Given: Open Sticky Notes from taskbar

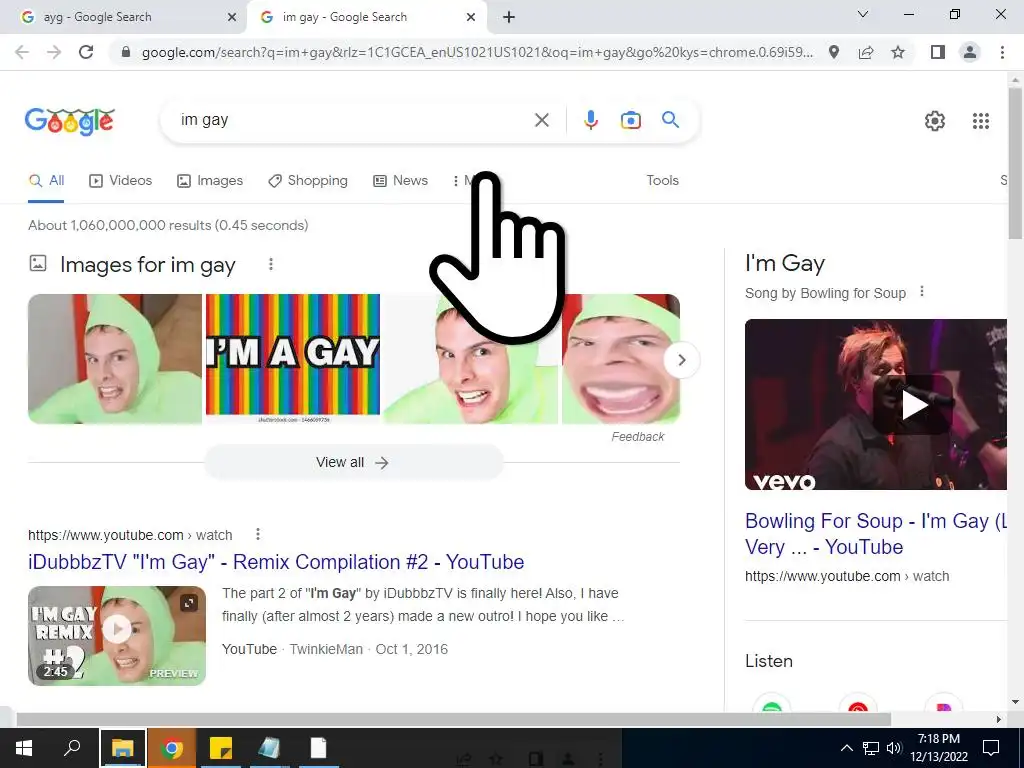Looking at the screenshot, I should point(221,748).
